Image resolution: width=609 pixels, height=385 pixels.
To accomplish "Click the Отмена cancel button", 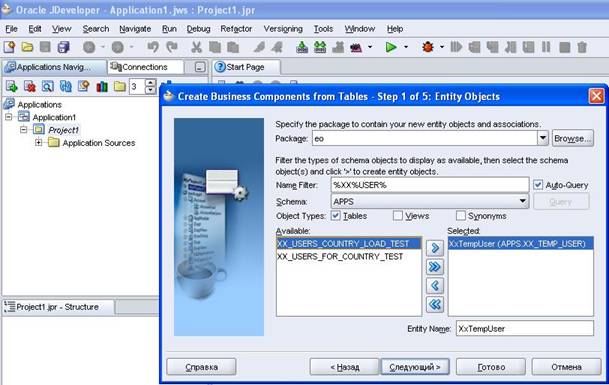I will [x=566, y=367].
